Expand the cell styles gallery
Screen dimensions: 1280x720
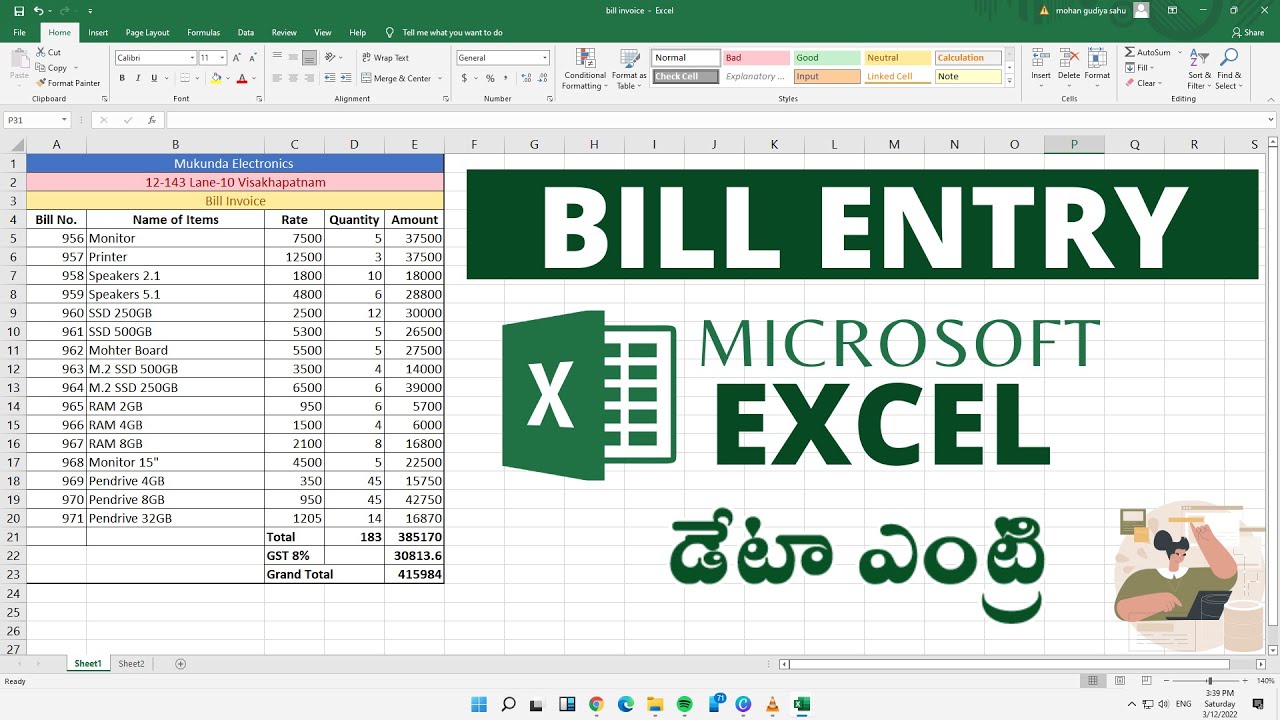(x=1009, y=81)
